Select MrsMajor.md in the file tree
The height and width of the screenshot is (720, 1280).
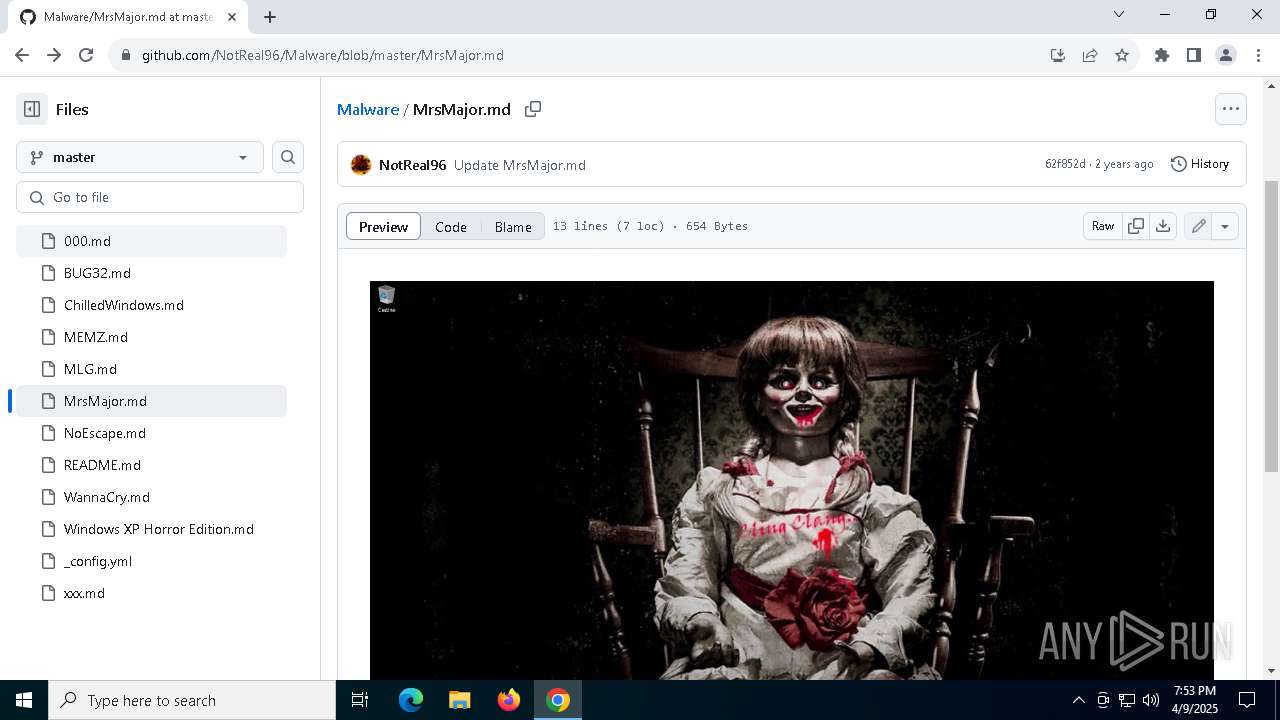152,401
